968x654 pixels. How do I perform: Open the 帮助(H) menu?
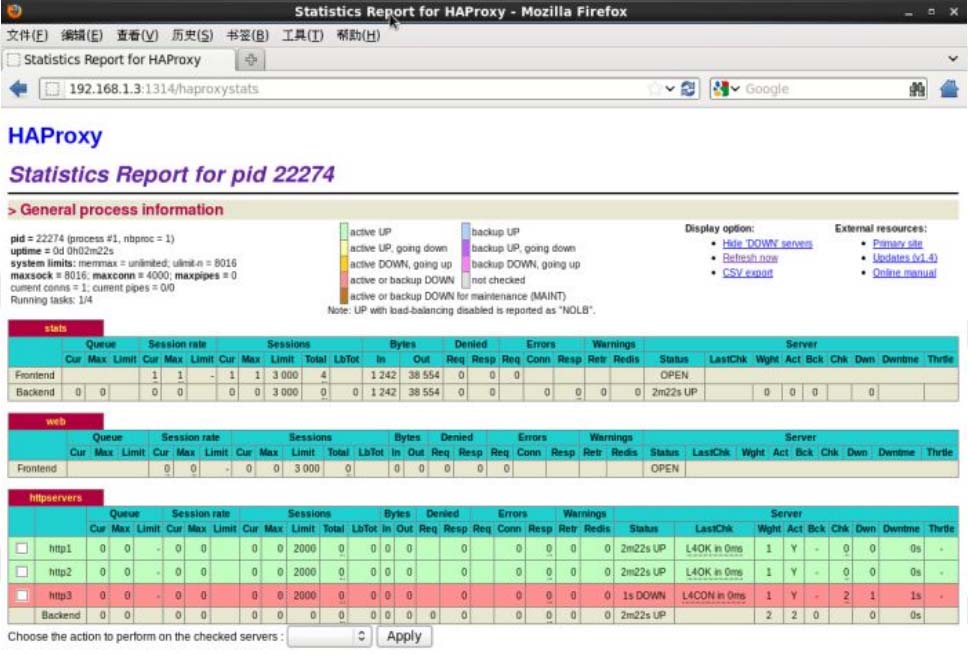(x=358, y=35)
